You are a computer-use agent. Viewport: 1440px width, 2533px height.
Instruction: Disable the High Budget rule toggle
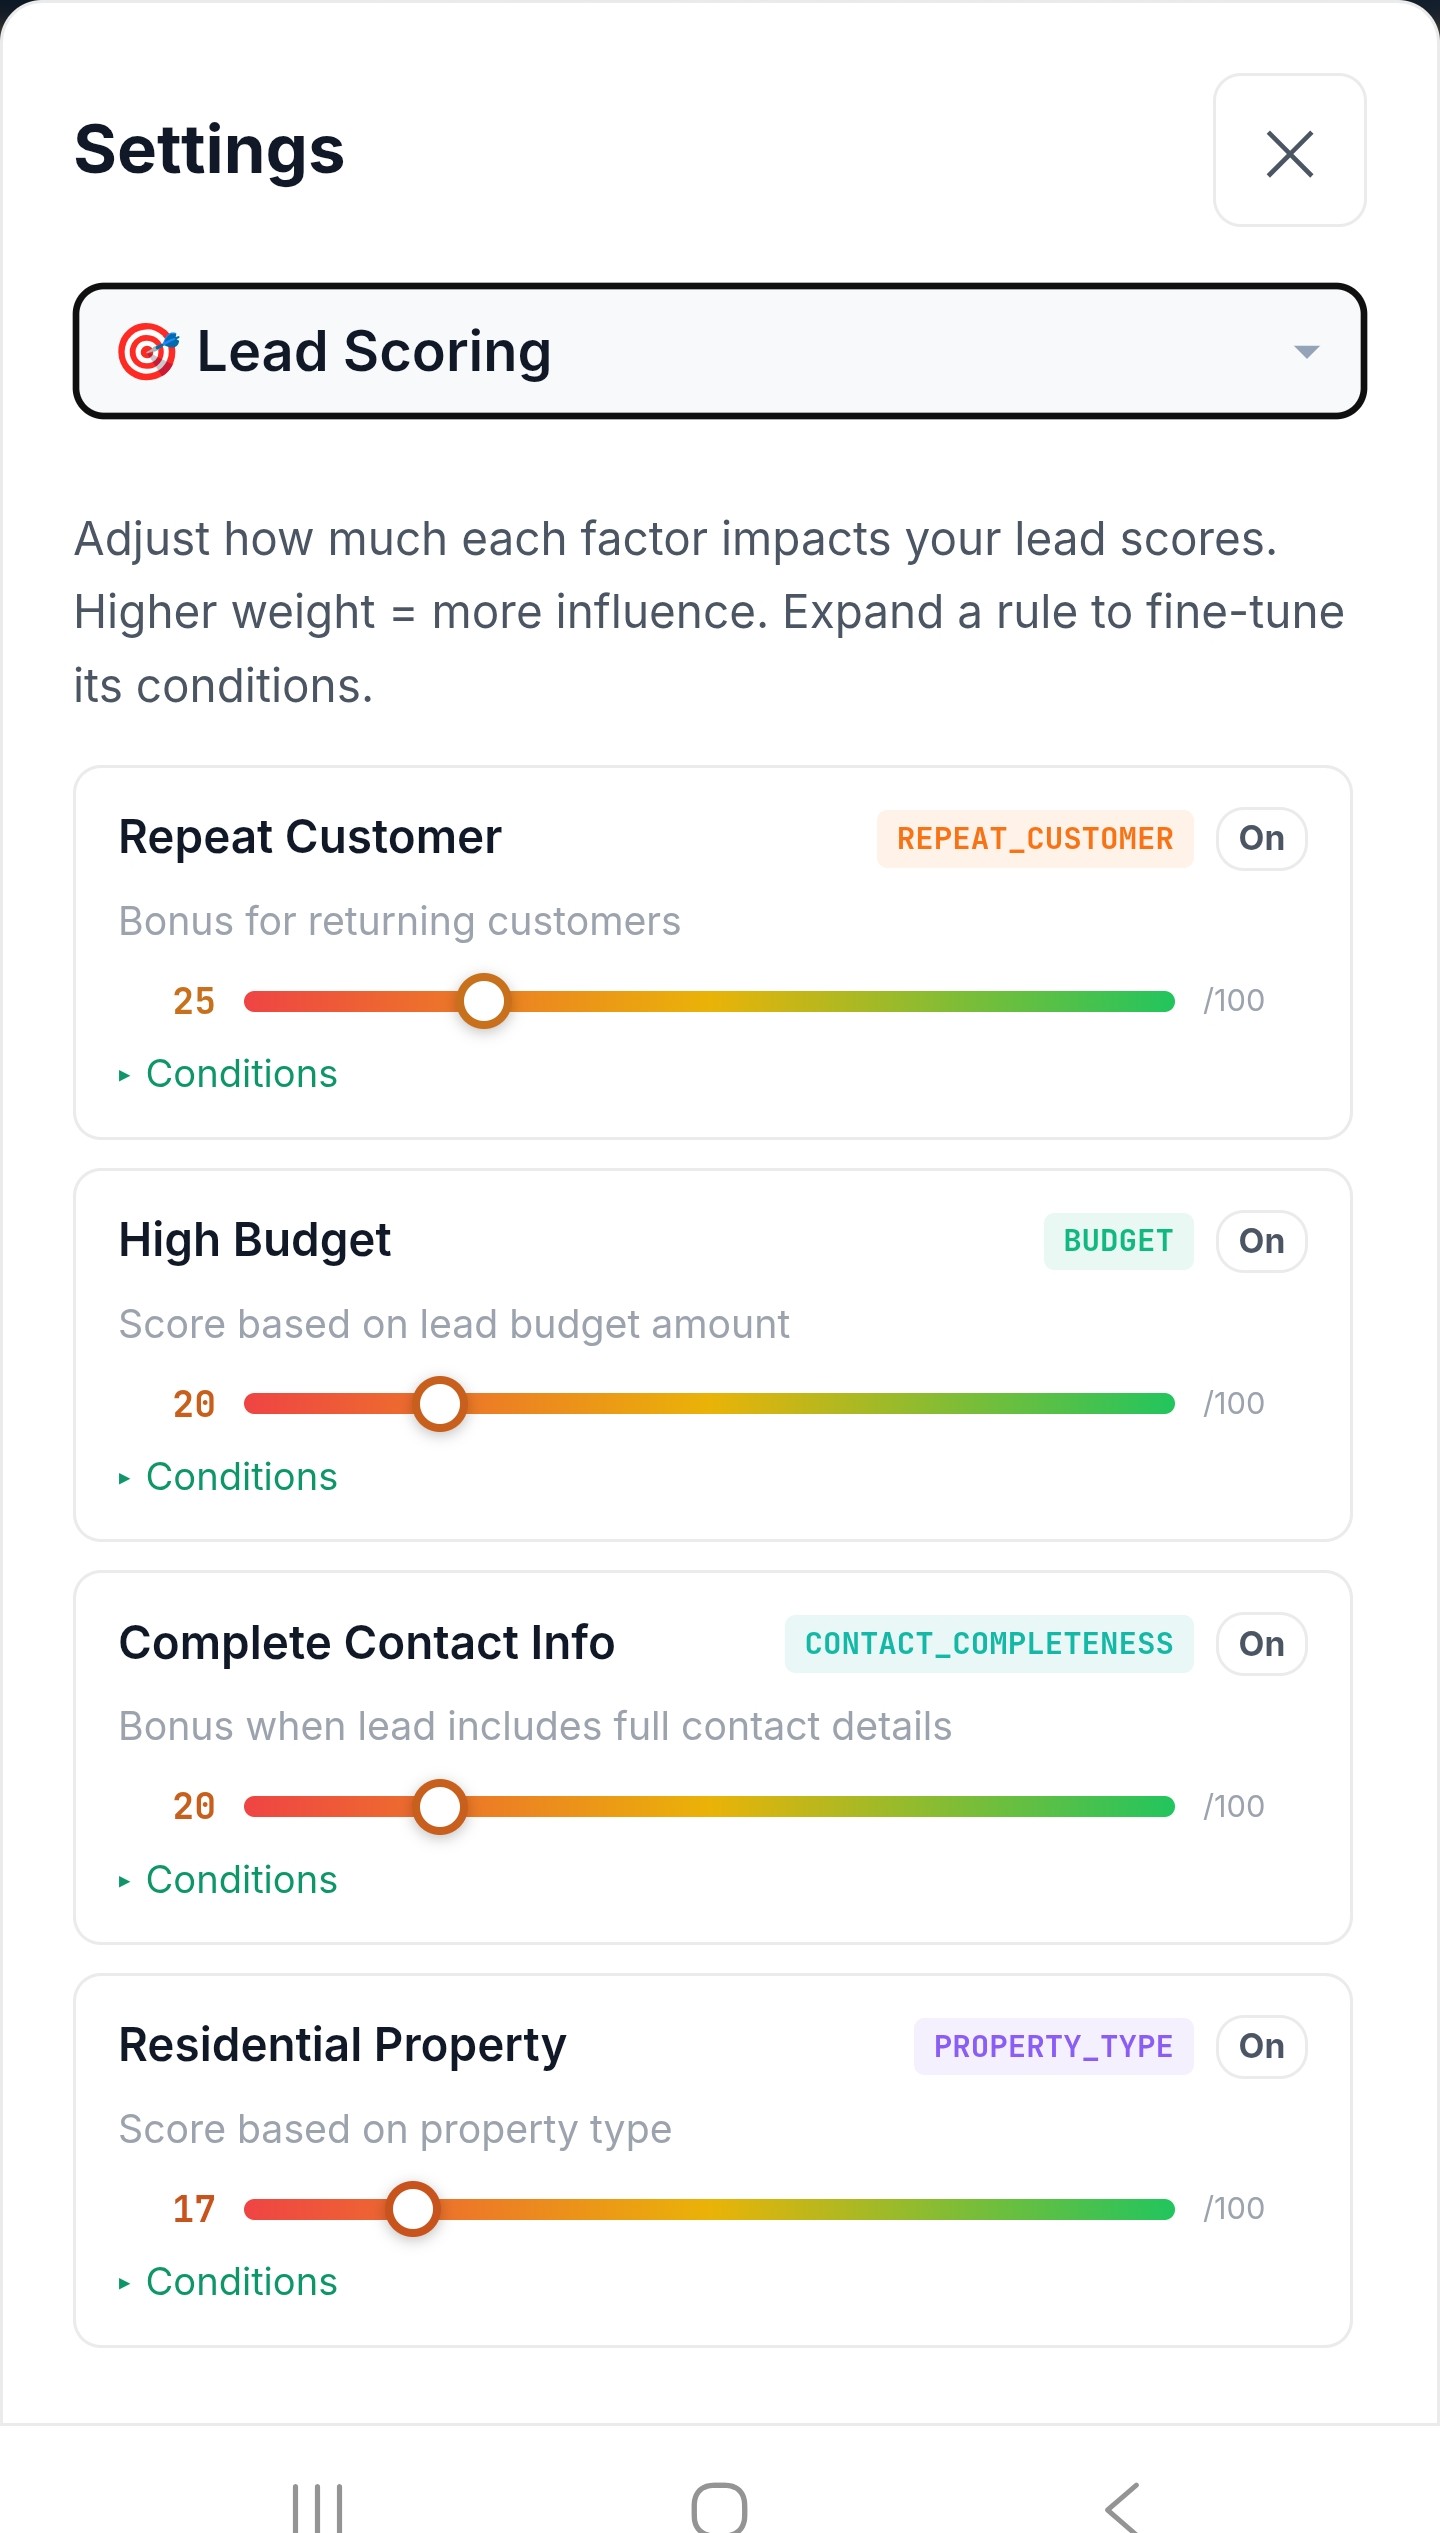[1261, 1241]
